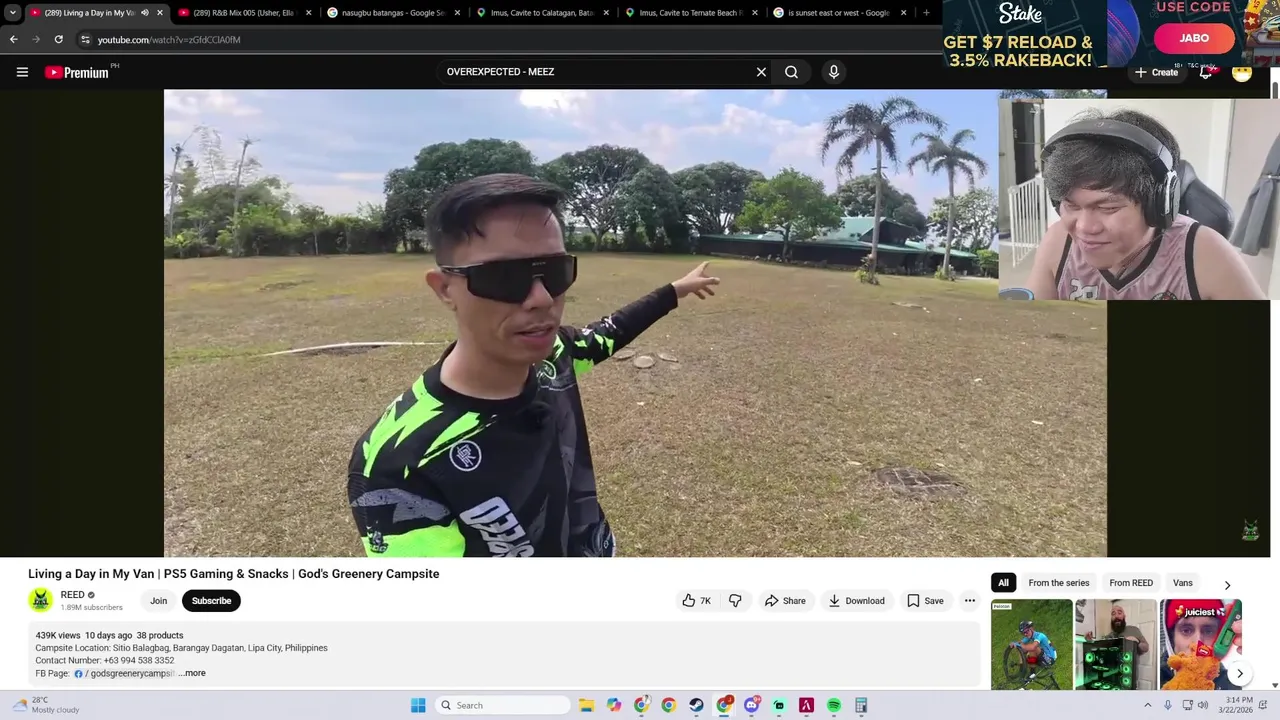Screen dimensions: 1280x720
Task: Show more filter chips with right arrow
Action: [1227, 585]
